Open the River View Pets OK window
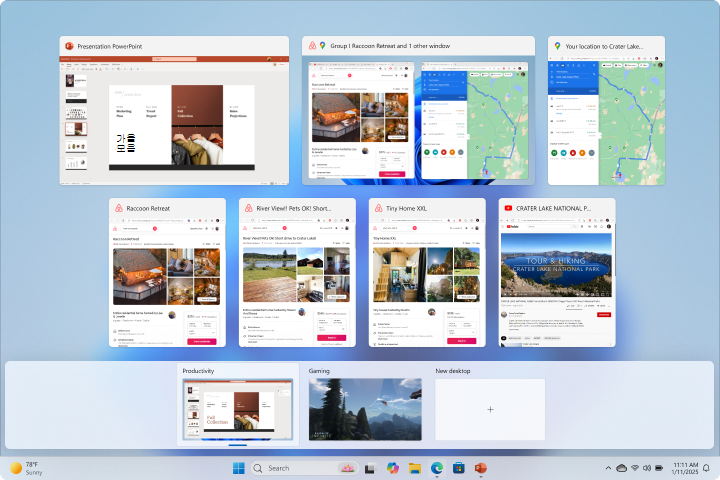The height and width of the screenshot is (480, 720). 297,272
